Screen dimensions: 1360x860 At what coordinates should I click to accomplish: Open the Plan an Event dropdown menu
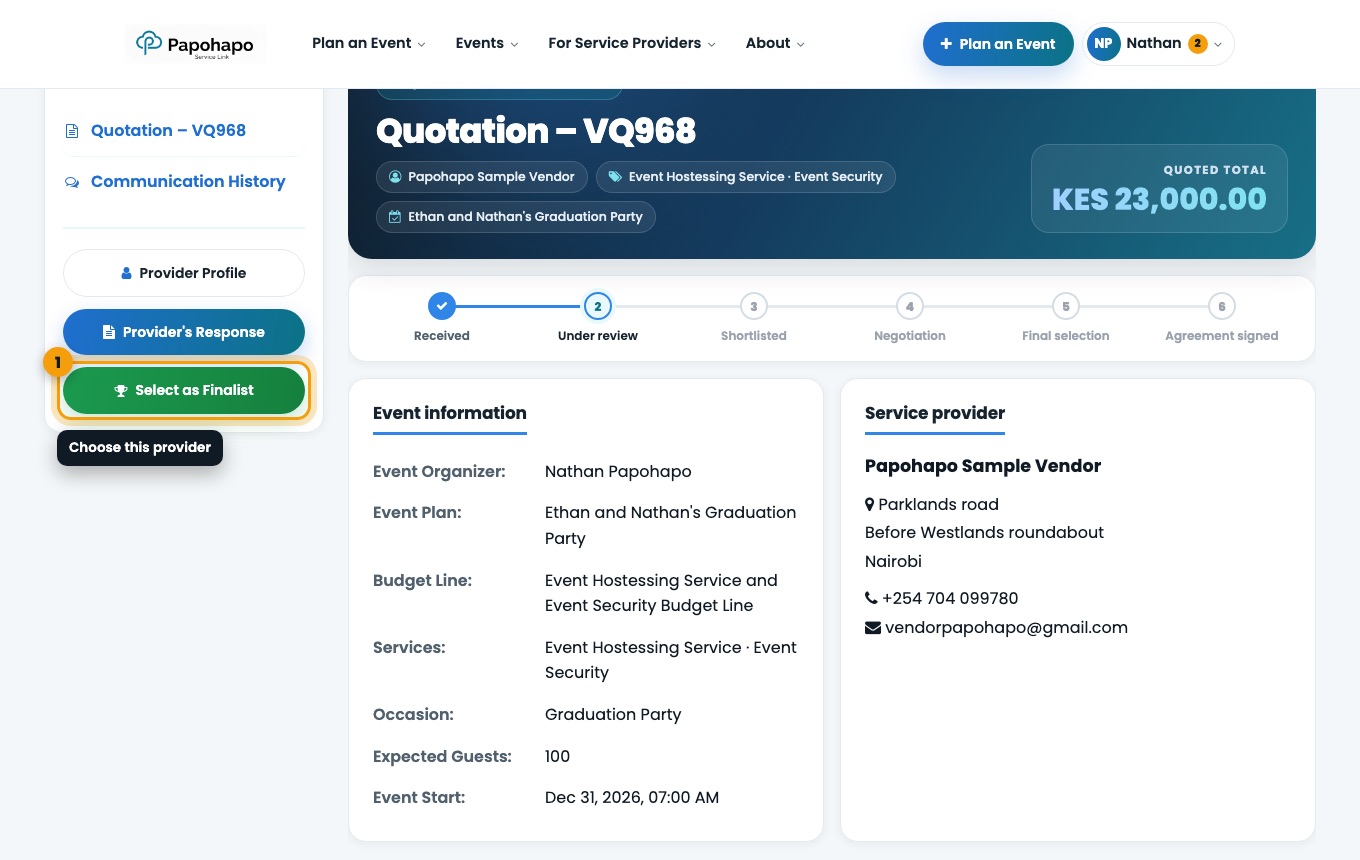point(368,43)
